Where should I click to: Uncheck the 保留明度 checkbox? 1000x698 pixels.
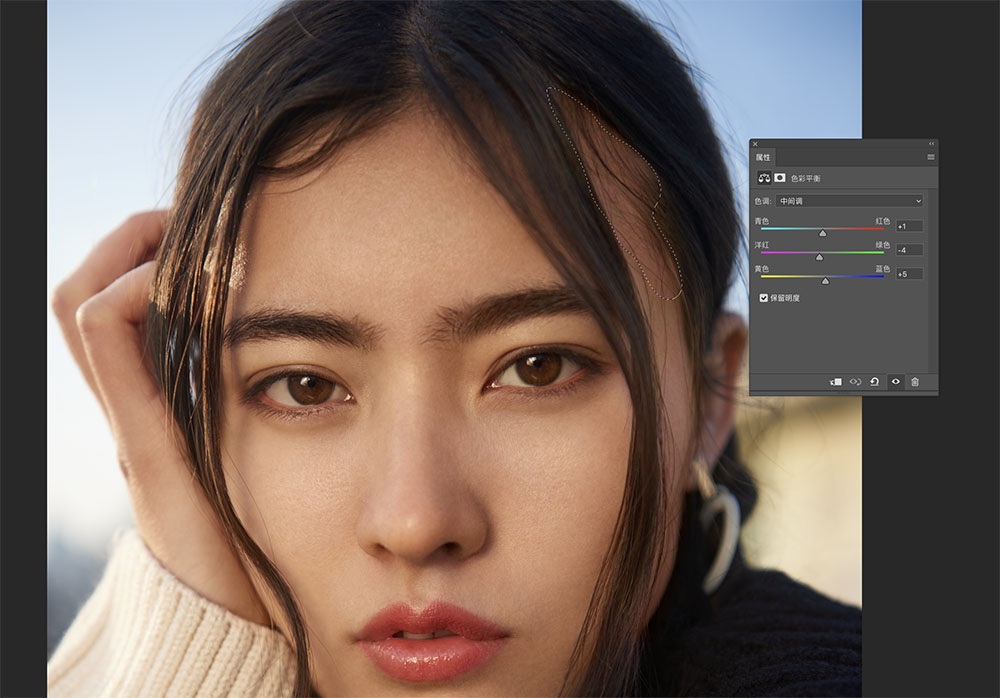tap(763, 298)
